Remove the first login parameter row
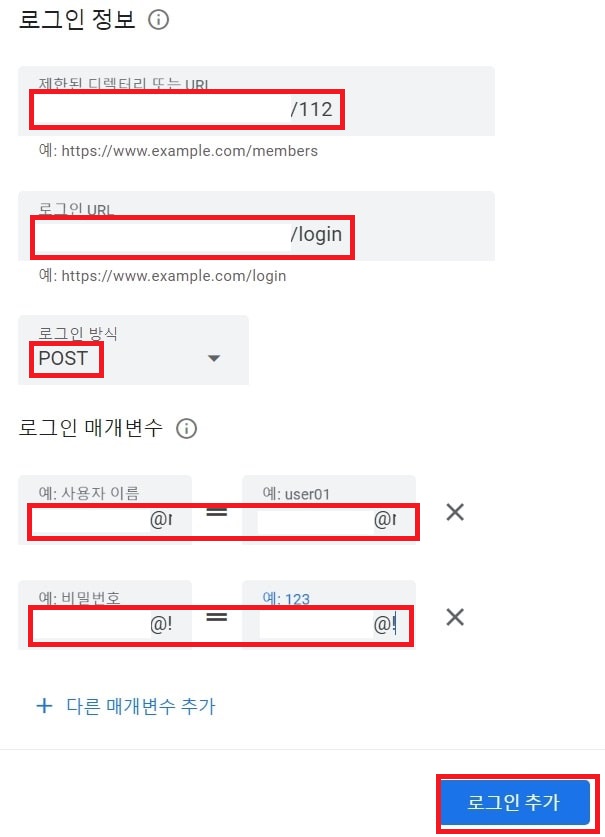This screenshot has width=605, height=837. [x=455, y=512]
